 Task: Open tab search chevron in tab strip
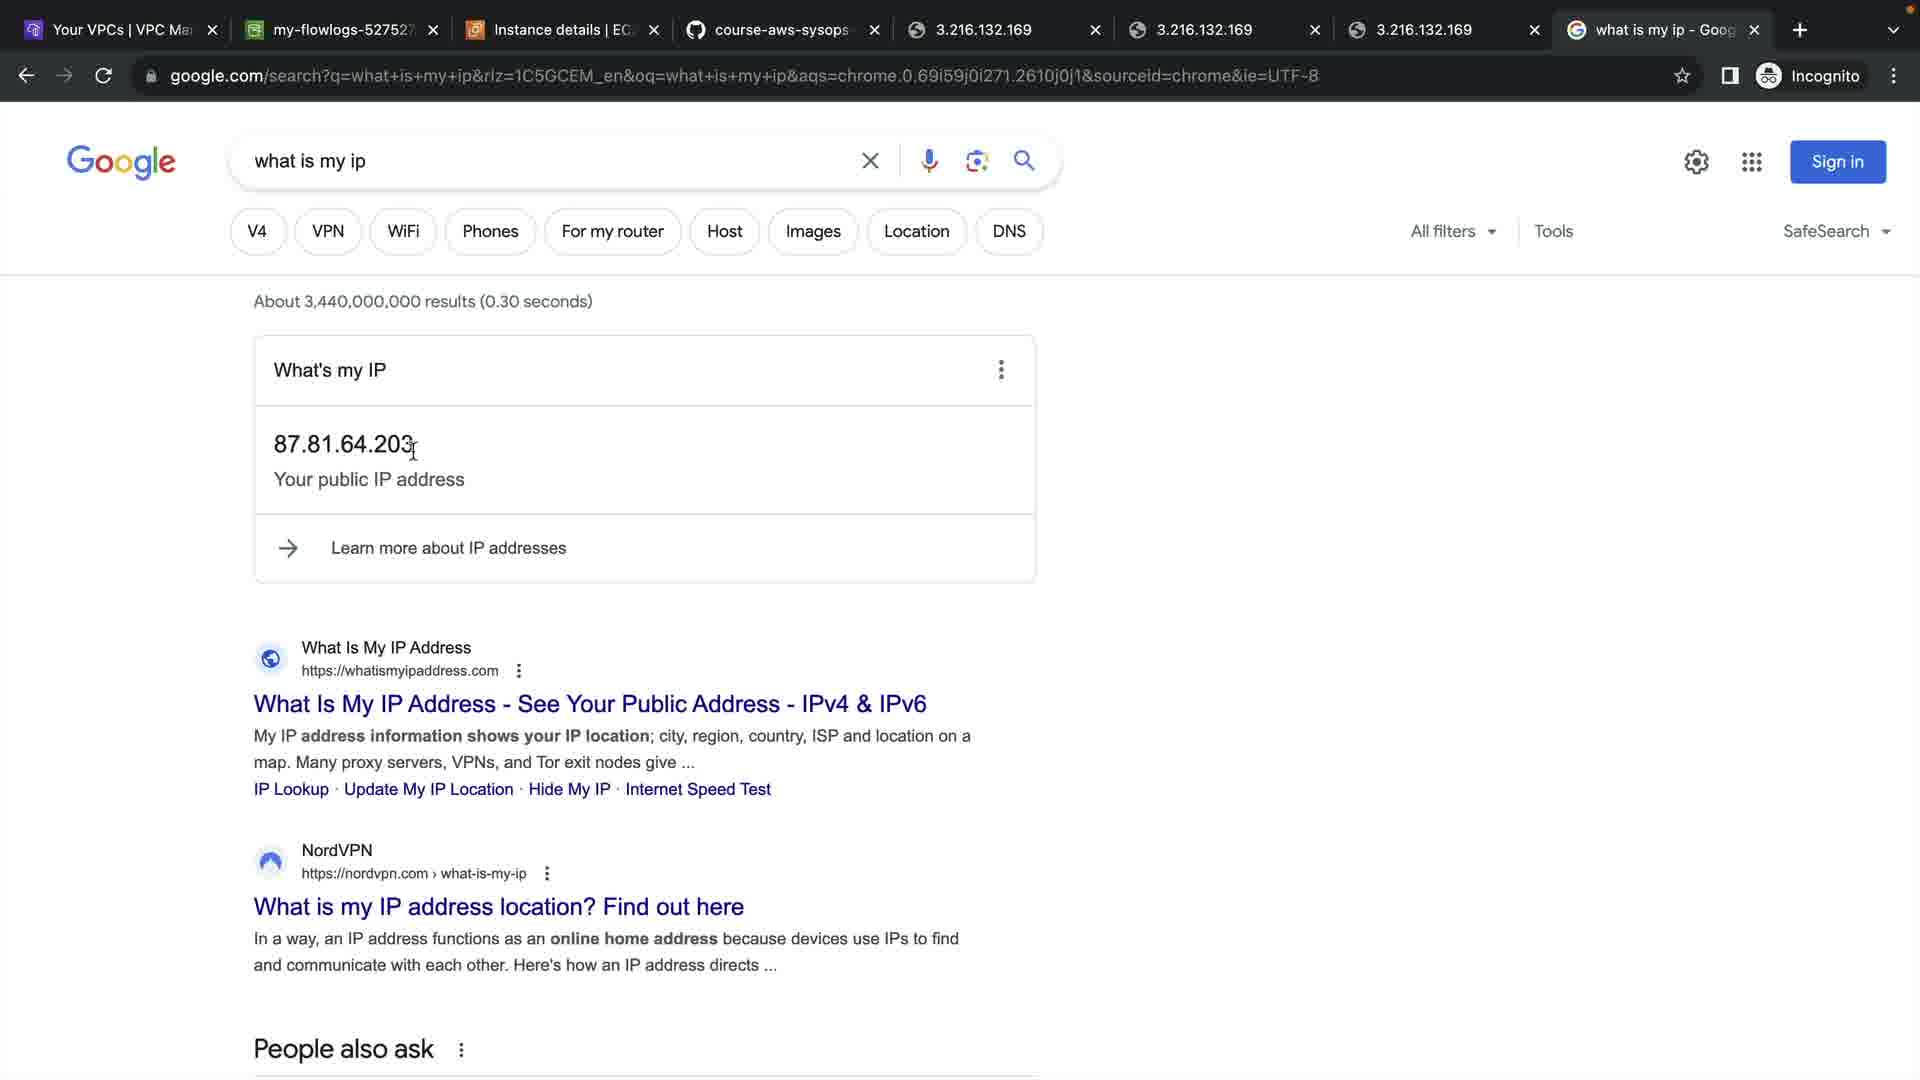[x=1892, y=30]
